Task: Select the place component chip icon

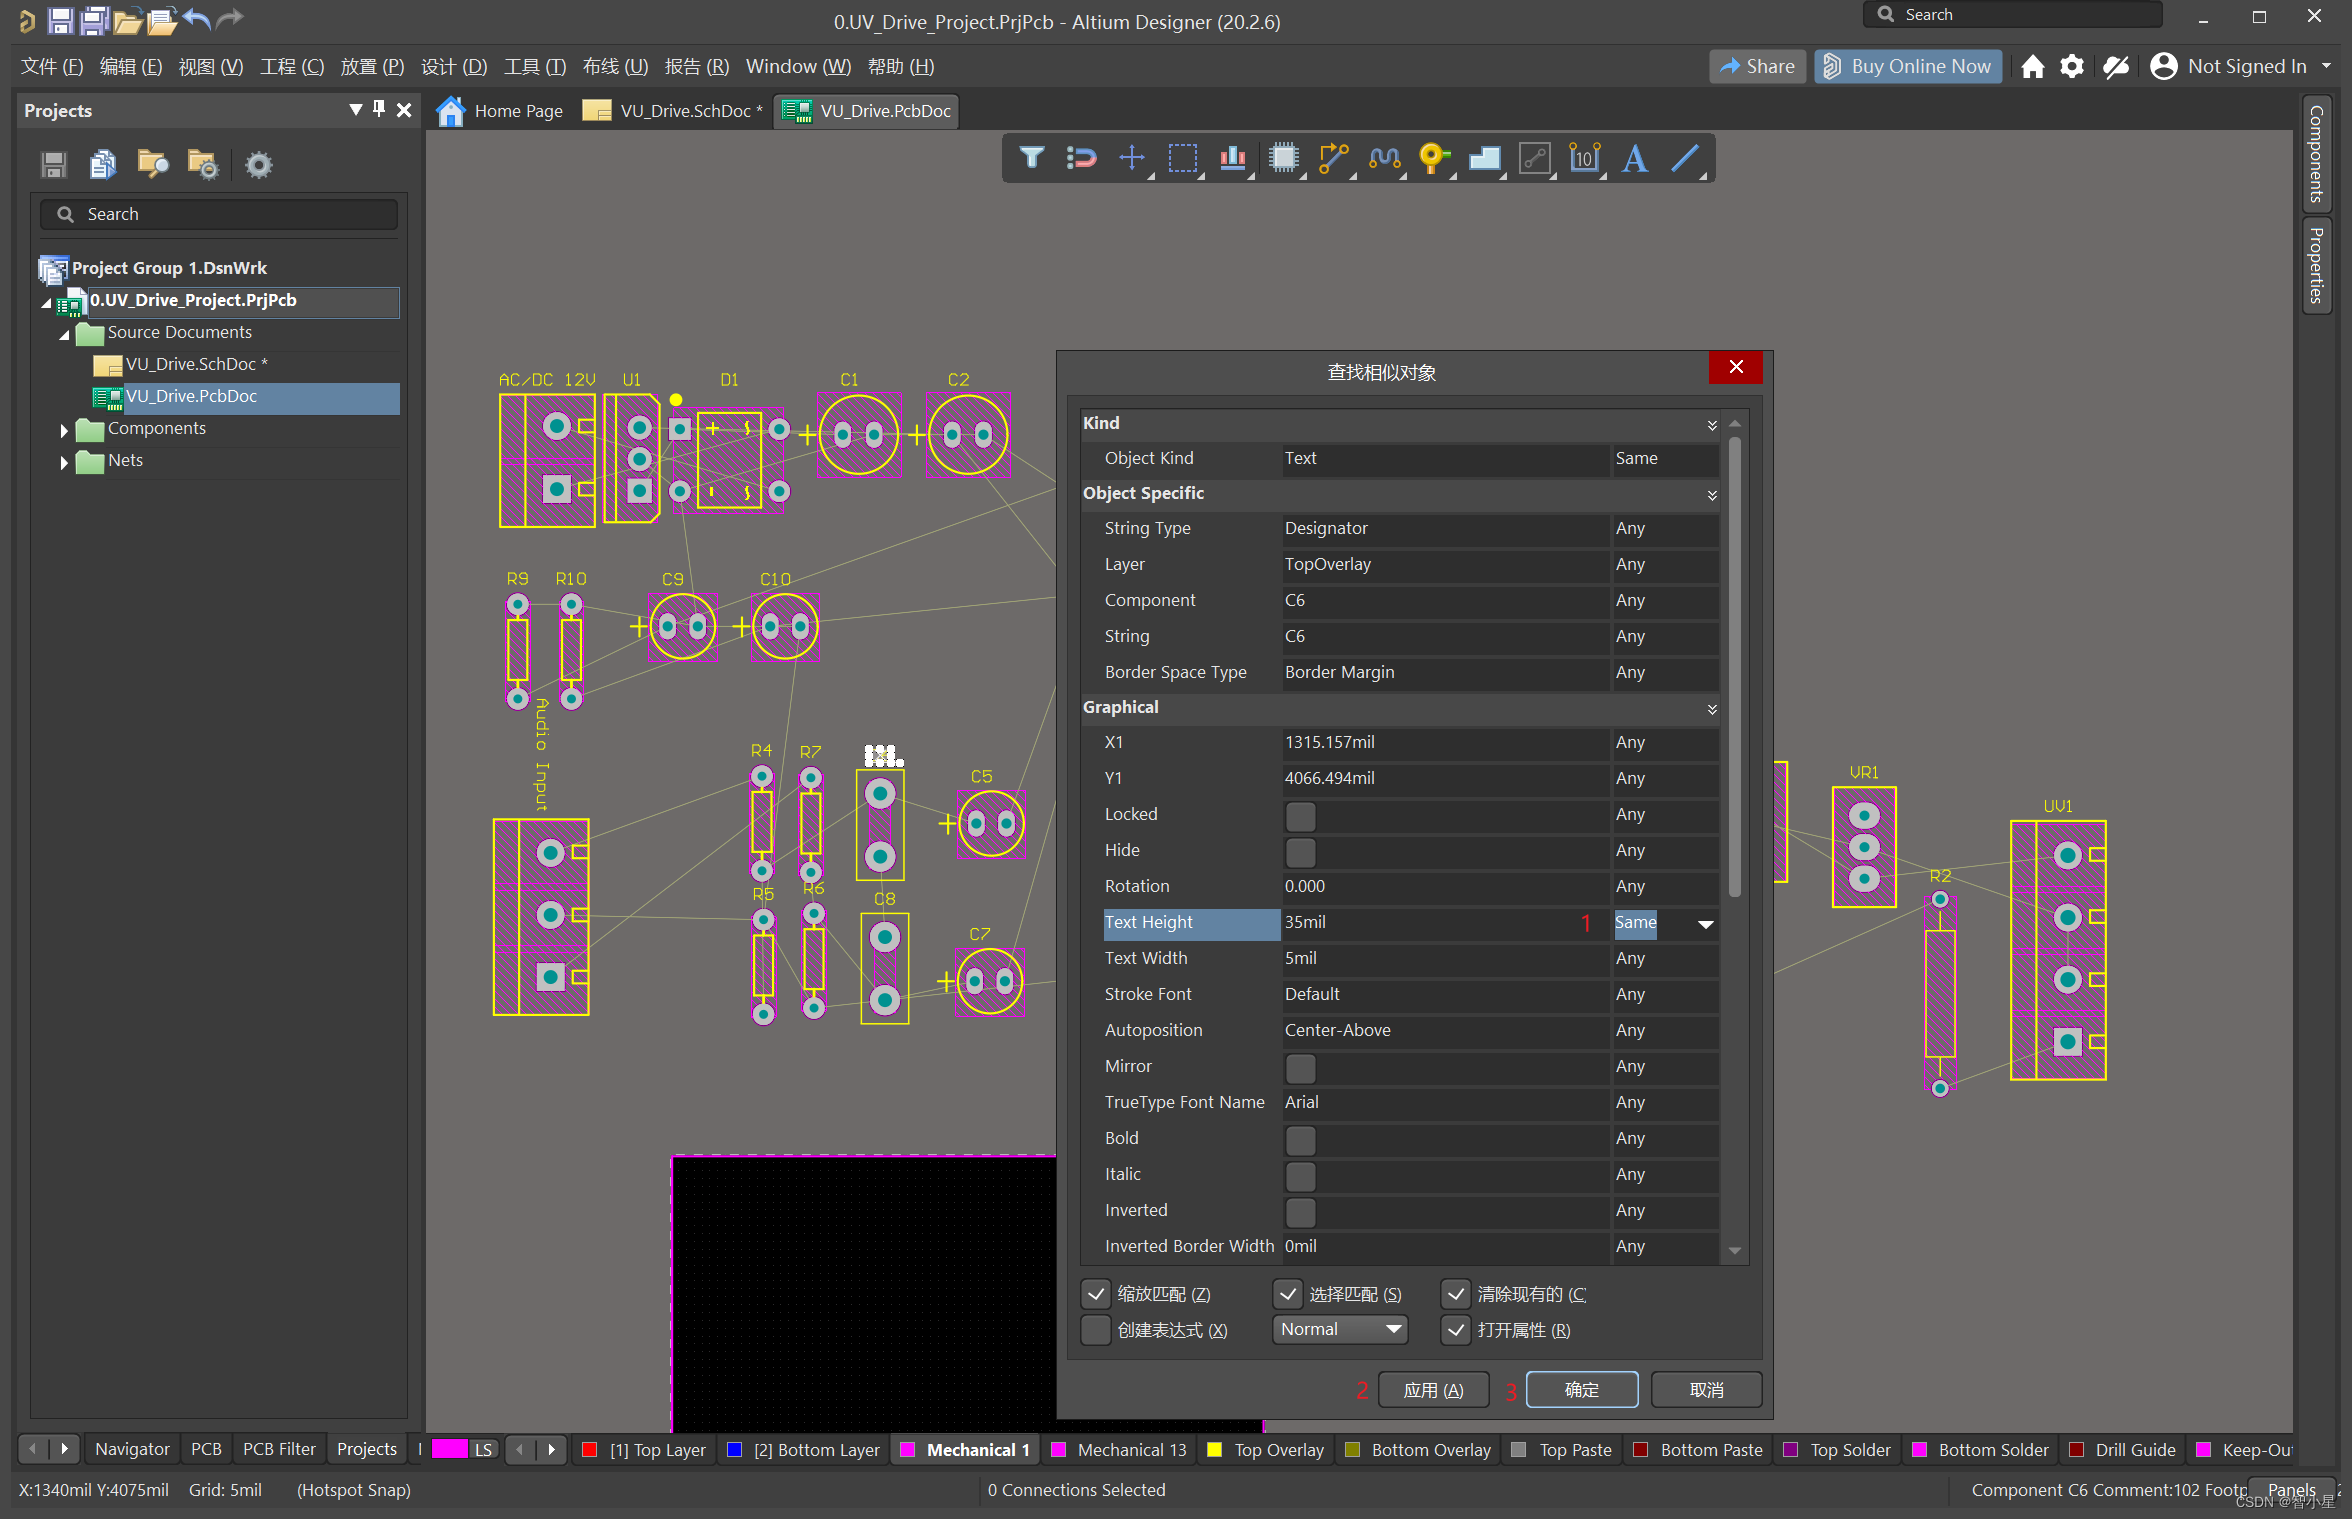Action: [x=1283, y=158]
